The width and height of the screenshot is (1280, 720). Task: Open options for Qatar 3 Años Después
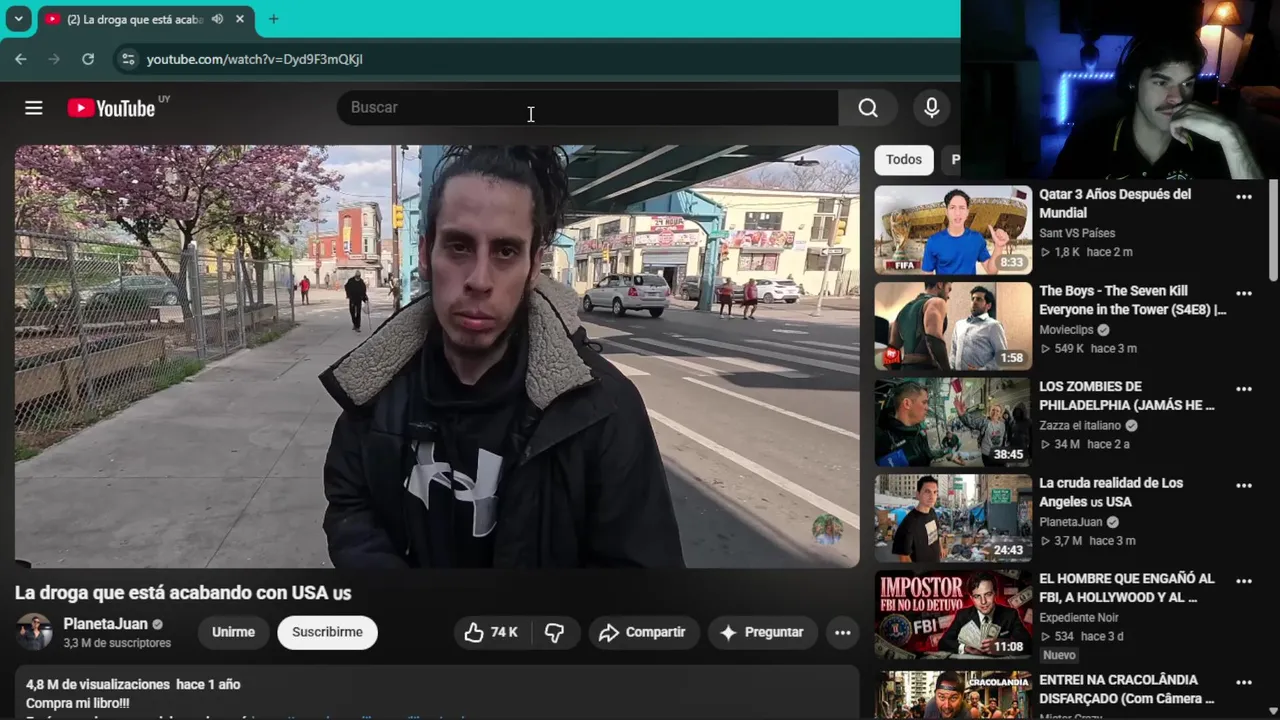pyautogui.click(x=1244, y=197)
